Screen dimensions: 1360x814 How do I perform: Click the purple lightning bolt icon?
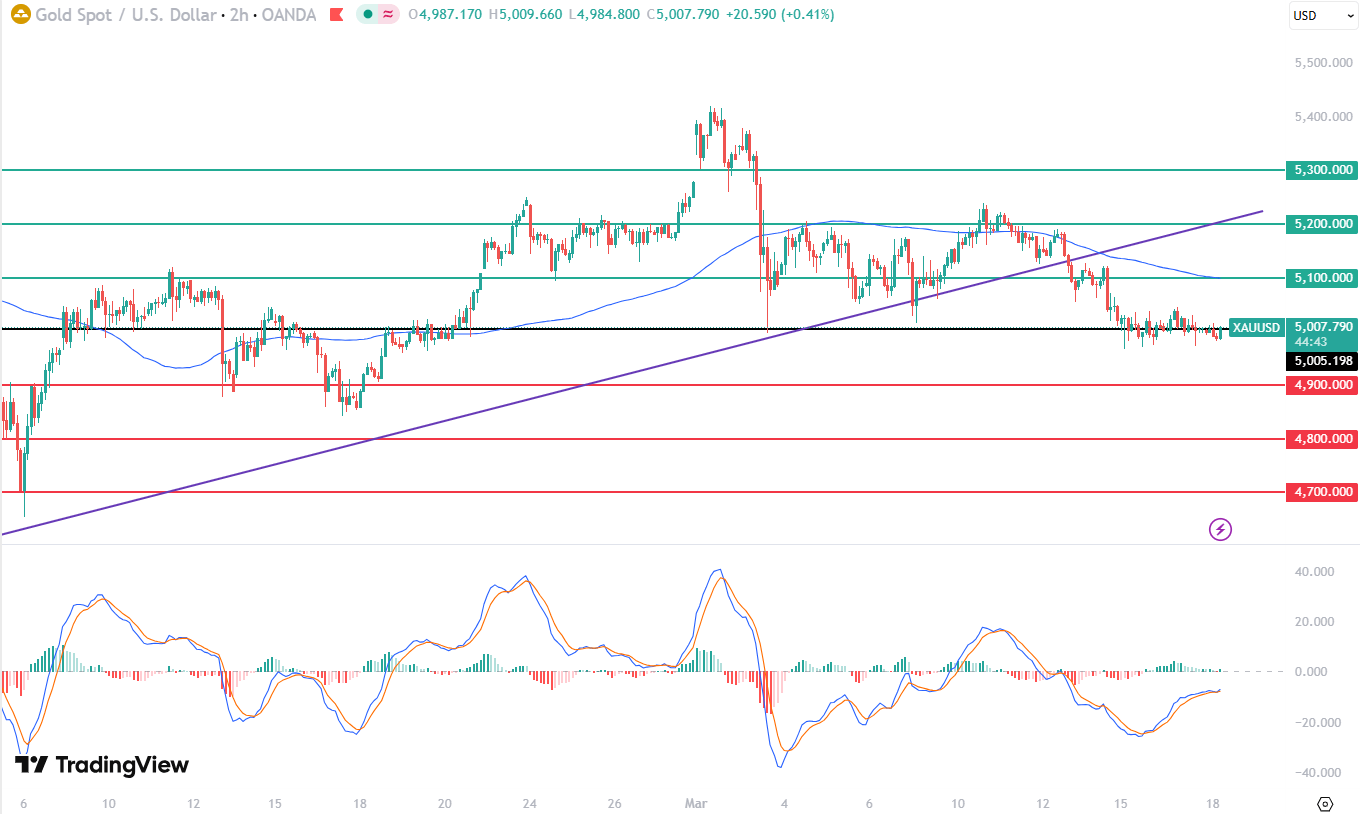pos(1220,529)
